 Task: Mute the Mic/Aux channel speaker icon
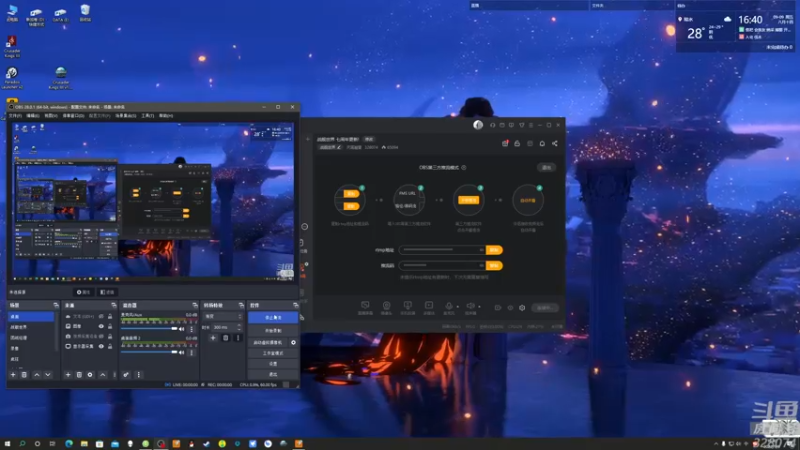[x=182, y=329]
